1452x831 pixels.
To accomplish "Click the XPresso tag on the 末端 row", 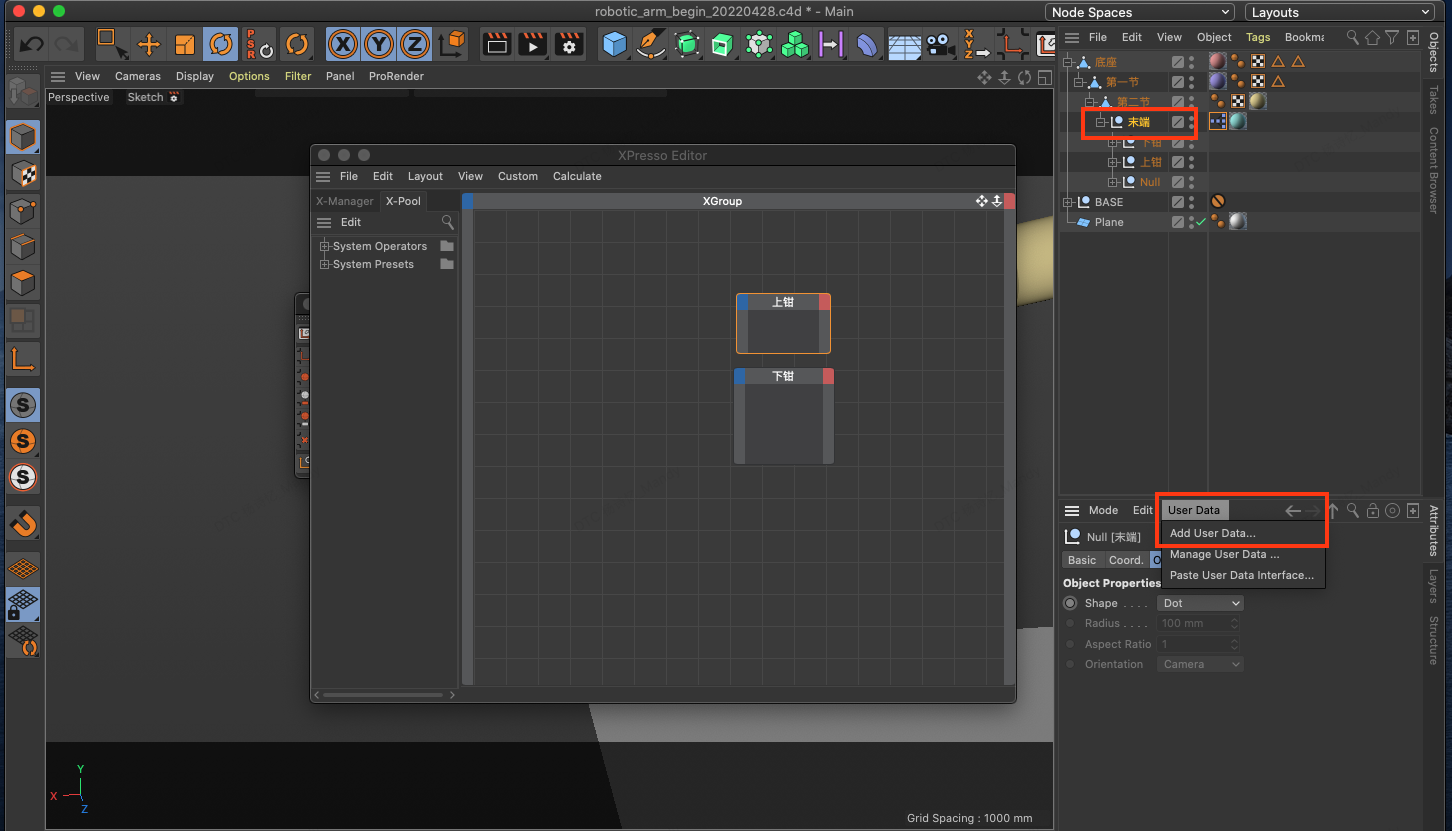I will pos(1218,121).
